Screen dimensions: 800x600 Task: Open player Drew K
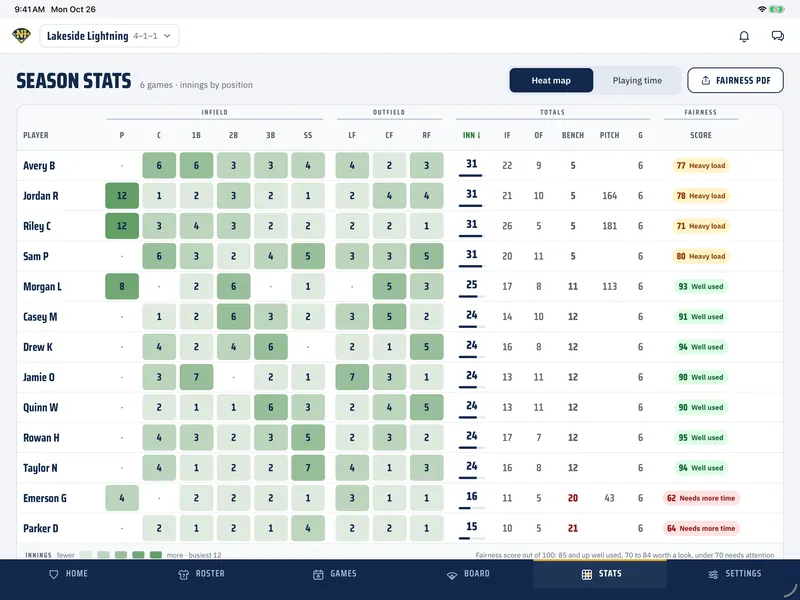pos(38,347)
